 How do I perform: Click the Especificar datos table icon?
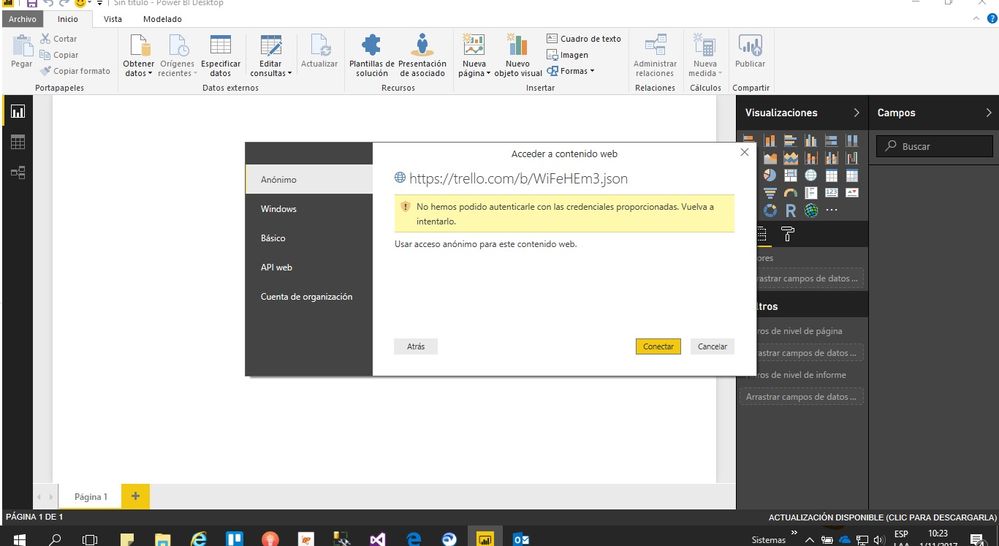point(220,45)
